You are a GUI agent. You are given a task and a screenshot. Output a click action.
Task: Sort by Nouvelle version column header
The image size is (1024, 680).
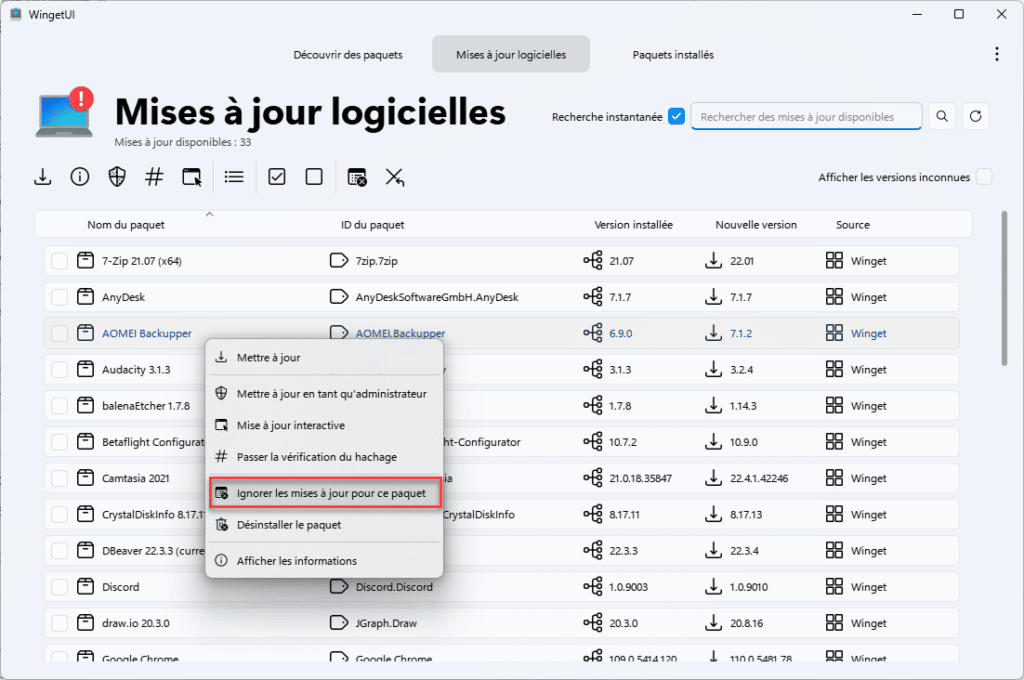point(756,225)
